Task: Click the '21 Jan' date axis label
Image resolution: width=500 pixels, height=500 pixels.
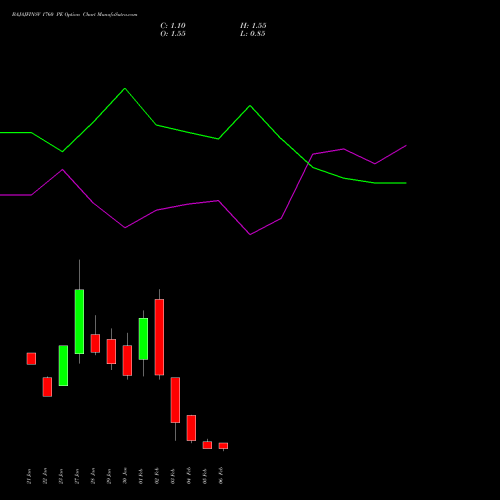Action: pos(29,476)
